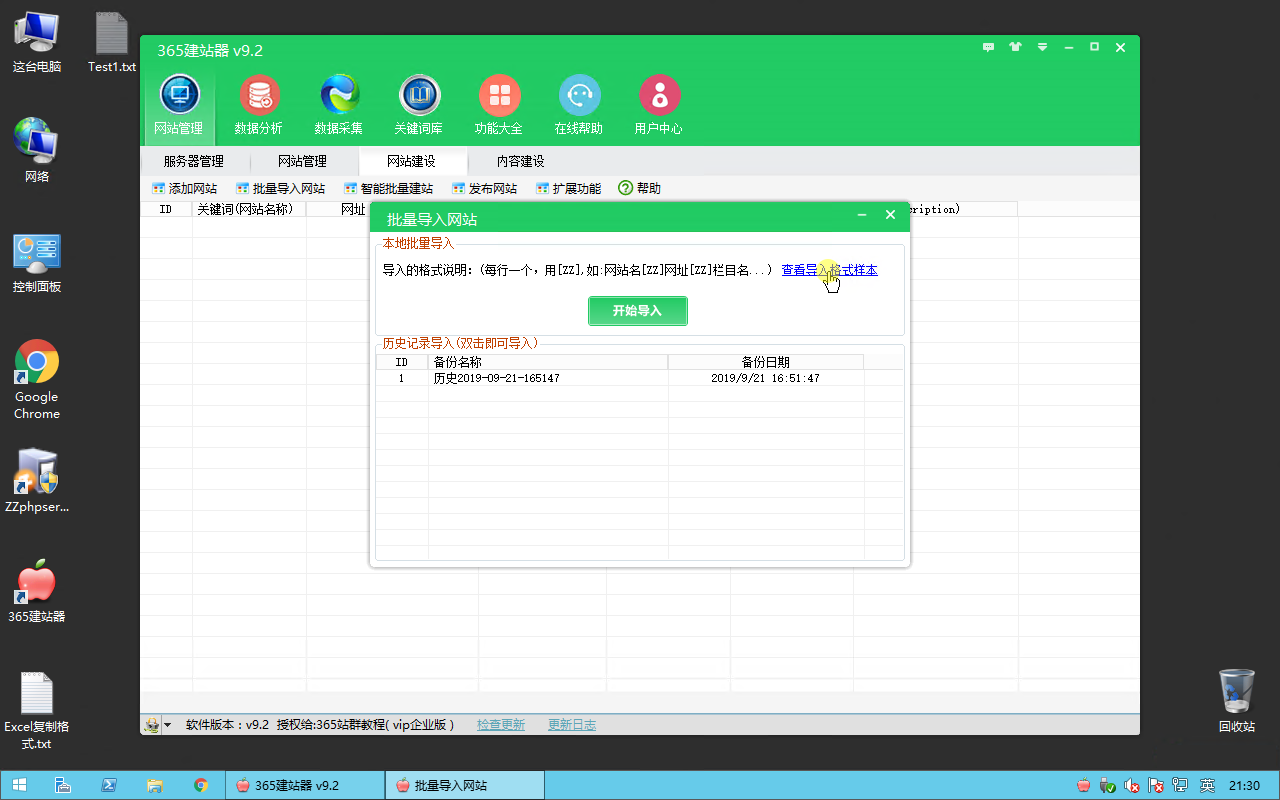Switch to the 网站建设 tab
Viewport: 1280px width, 800px height.
[x=412, y=161]
